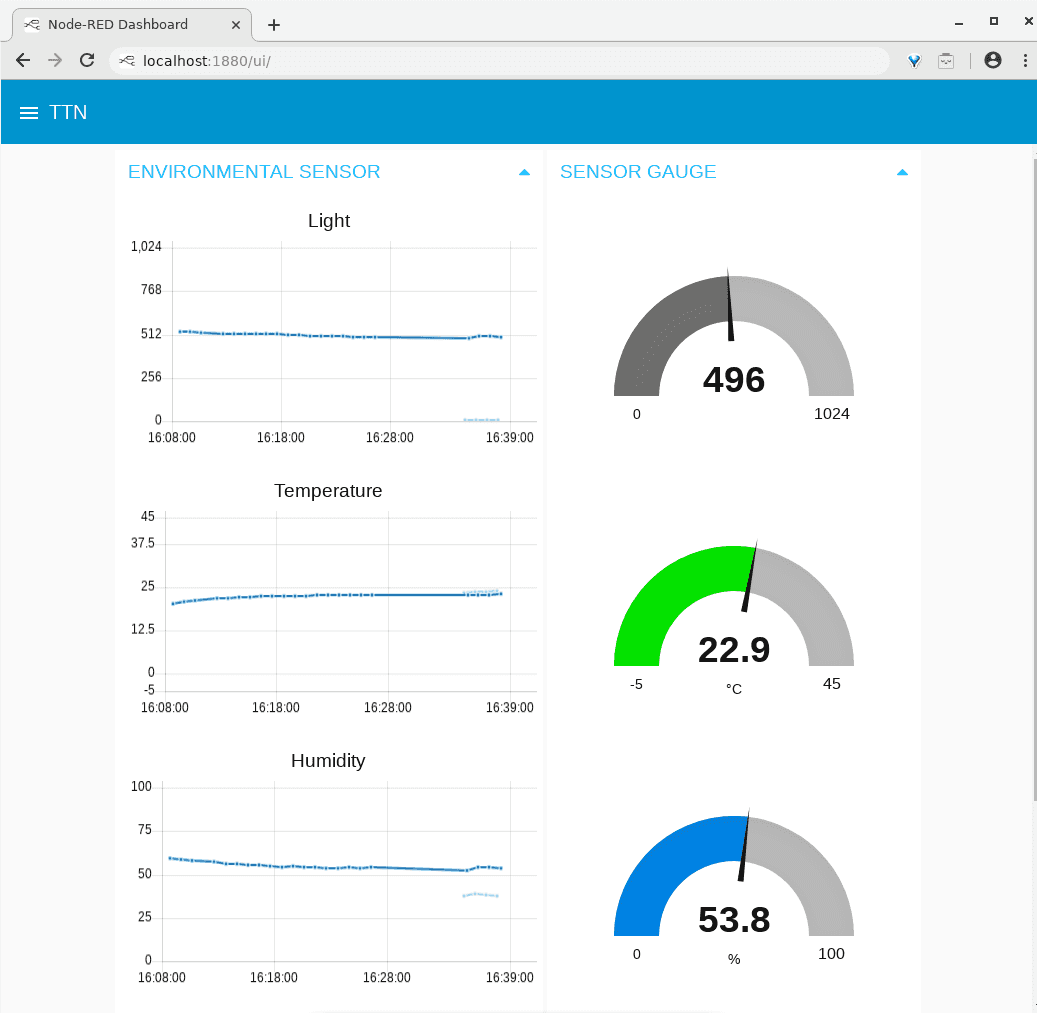Click the browser forward arrow
This screenshot has width=1037, height=1013.
pyautogui.click(x=55, y=60)
